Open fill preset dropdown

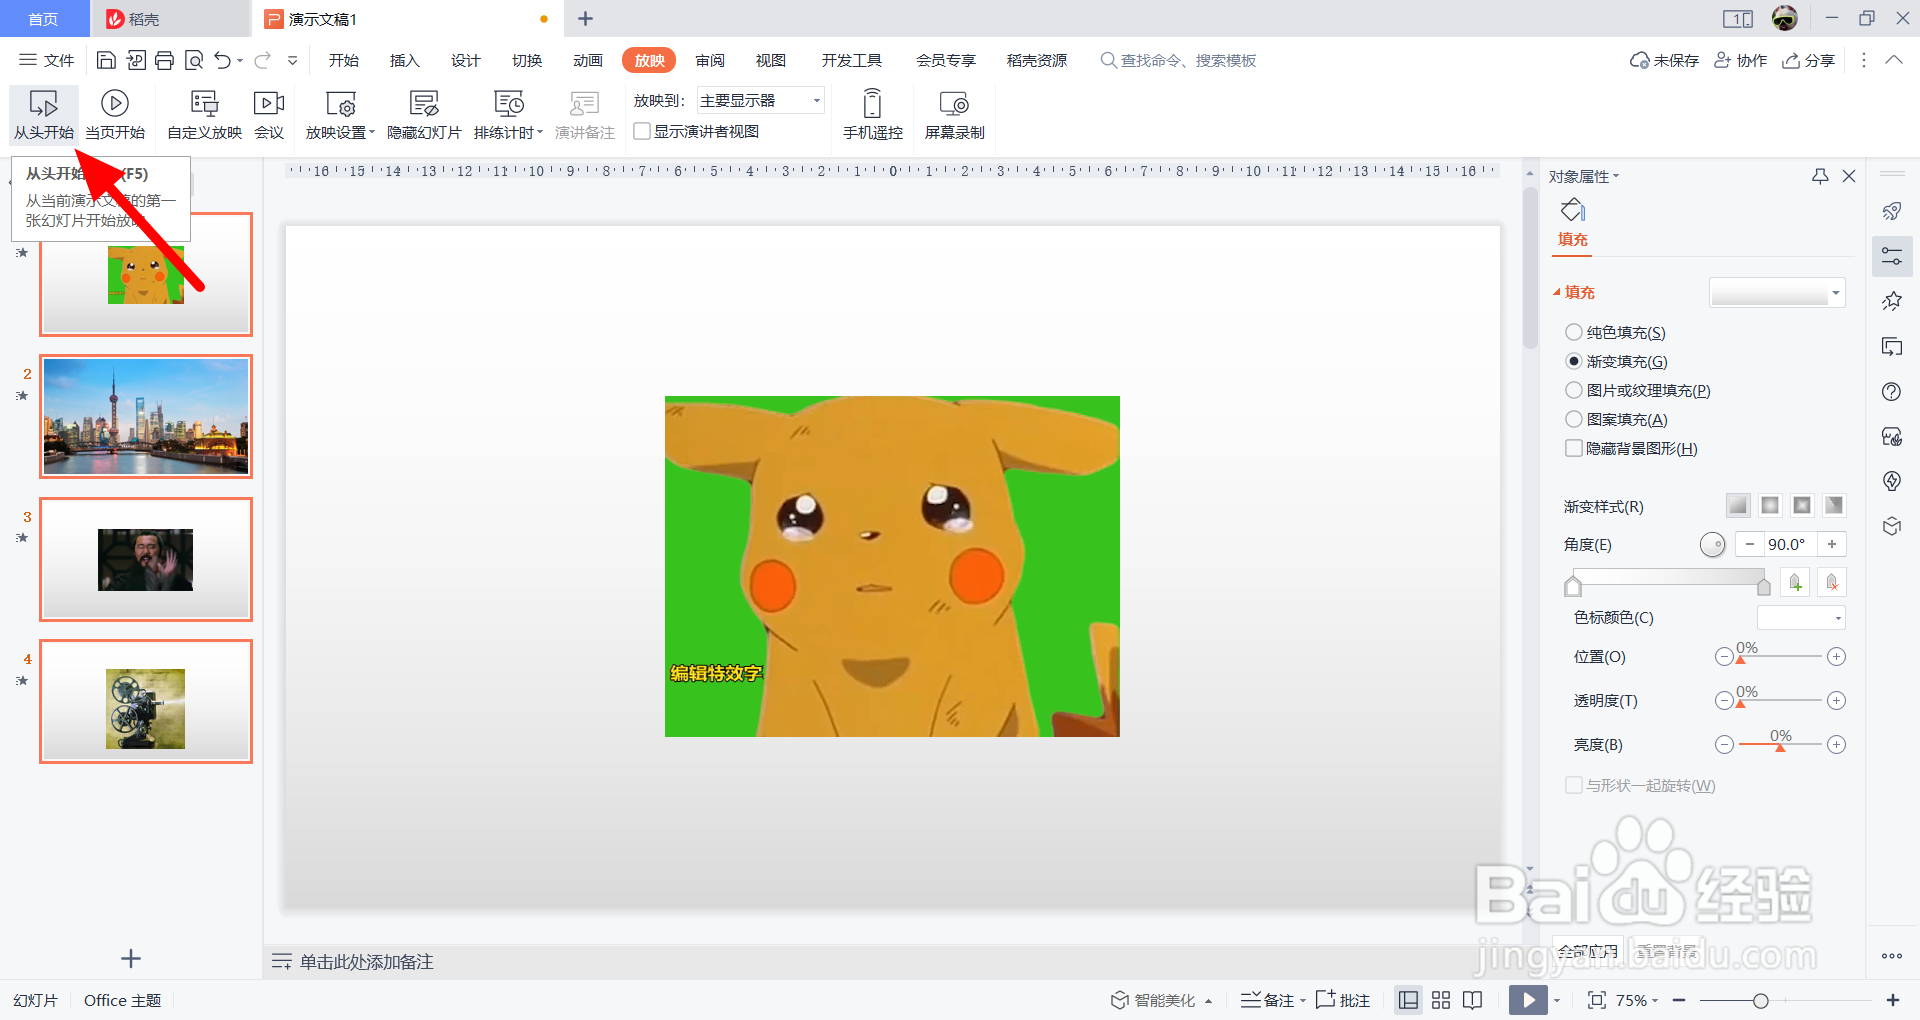point(1777,293)
